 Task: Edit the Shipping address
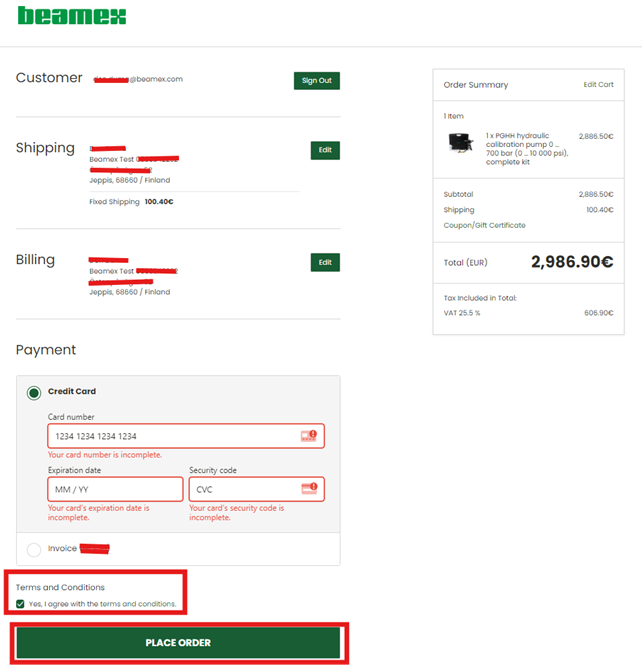click(x=325, y=150)
